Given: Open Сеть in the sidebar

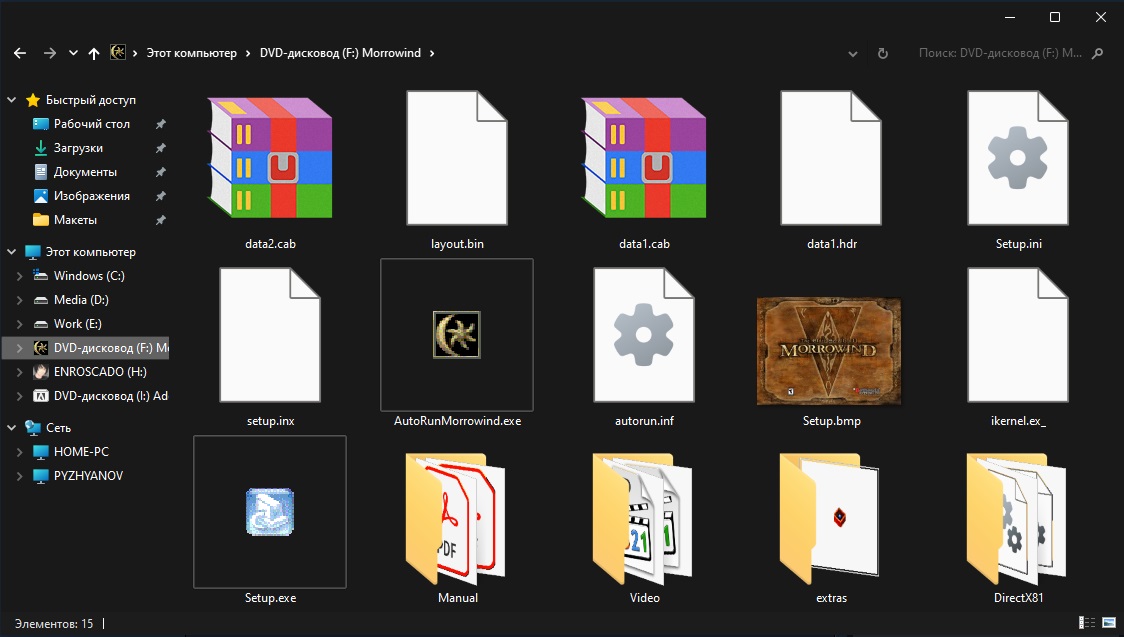Looking at the screenshot, I should coord(58,428).
